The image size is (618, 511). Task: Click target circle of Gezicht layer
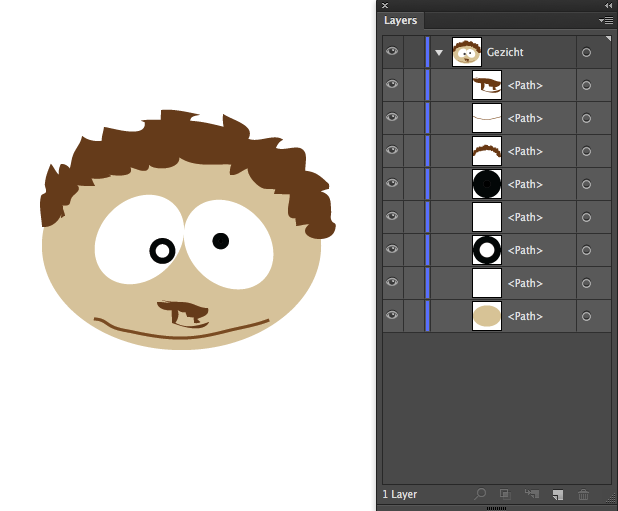tap(586, 52)
